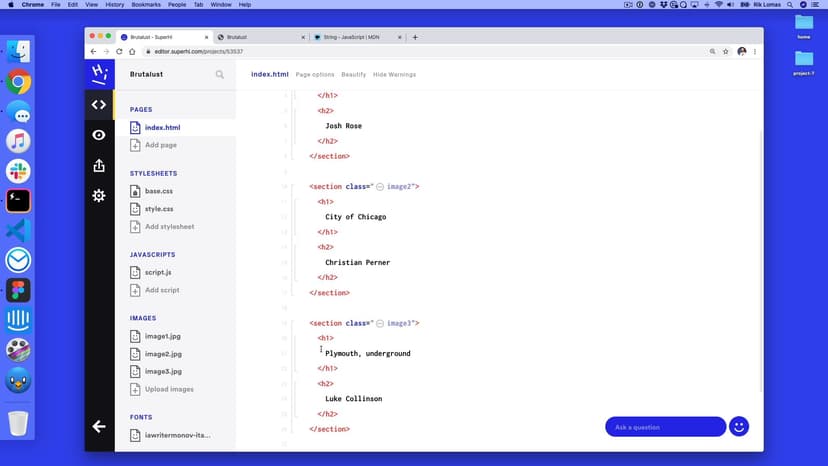Click the Ask a question input field

tap(665, 427)
